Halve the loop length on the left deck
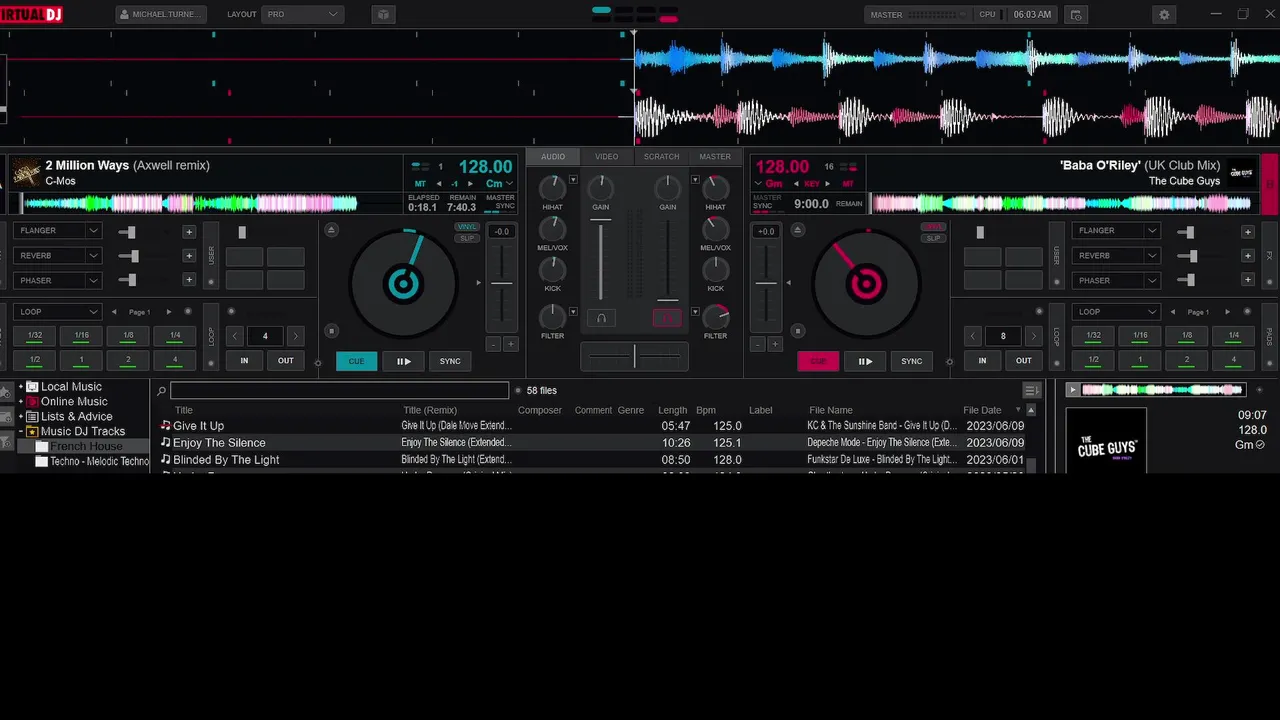This screenshot has width=1280, height=720. tap(236, 336)
